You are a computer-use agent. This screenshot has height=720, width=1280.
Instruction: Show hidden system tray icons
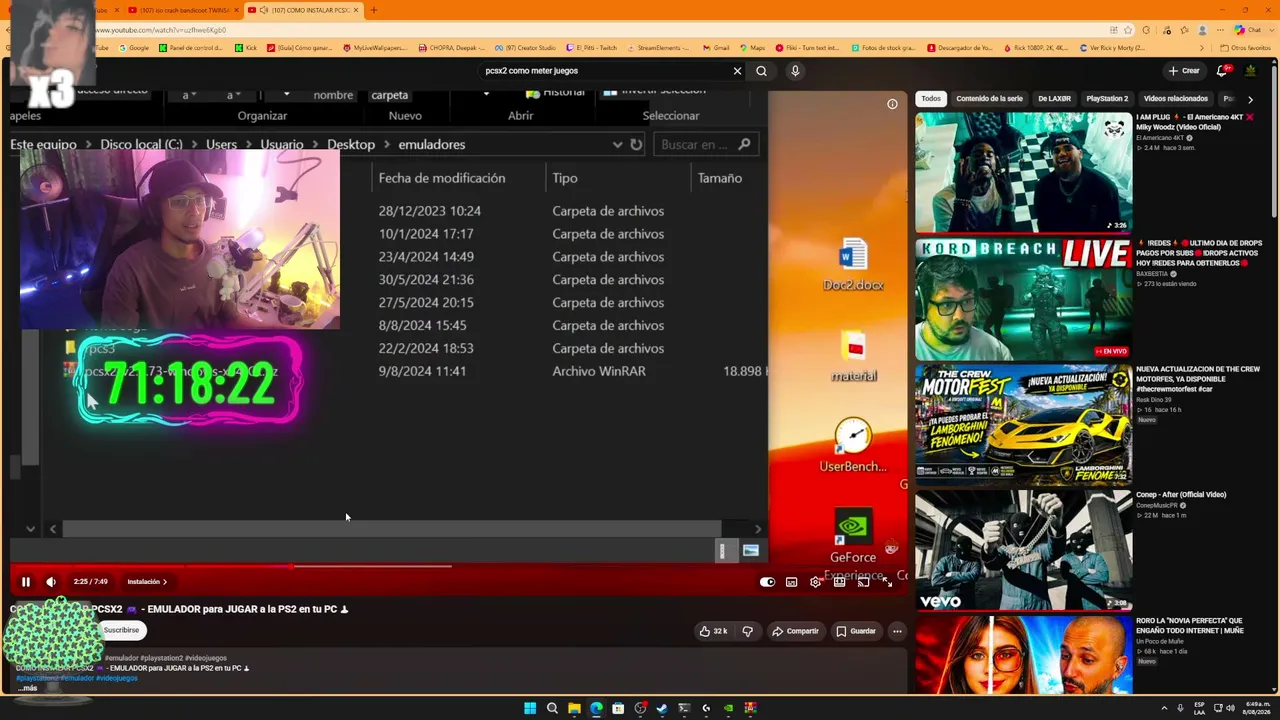pyautogui.click(x=1164, y=708)
